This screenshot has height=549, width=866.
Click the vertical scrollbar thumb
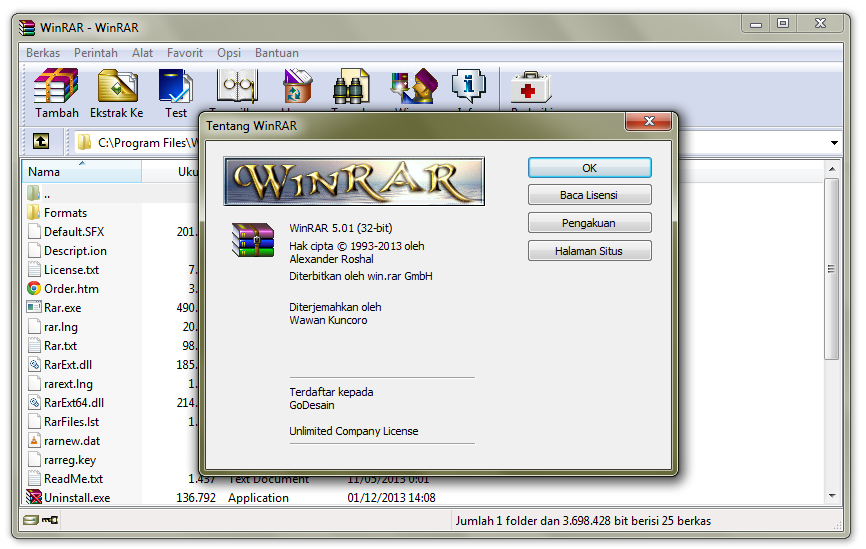coord(832,269)
